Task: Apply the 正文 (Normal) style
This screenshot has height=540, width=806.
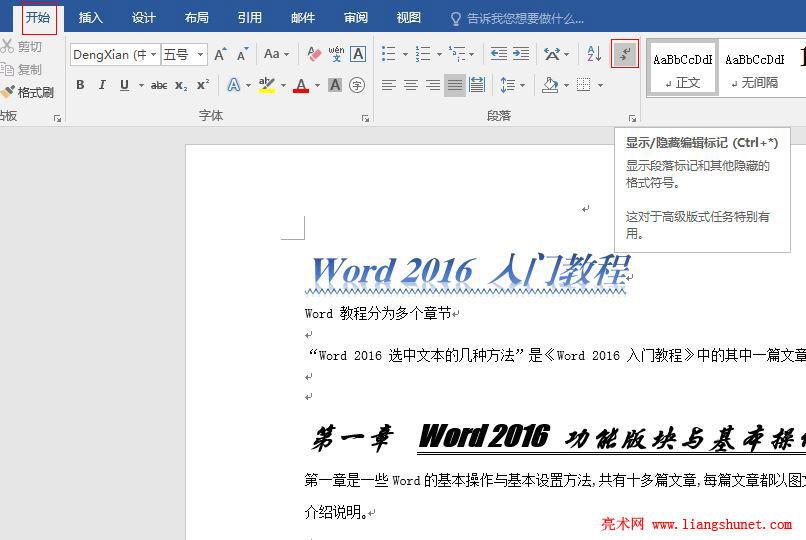Action: click(683, 68)
